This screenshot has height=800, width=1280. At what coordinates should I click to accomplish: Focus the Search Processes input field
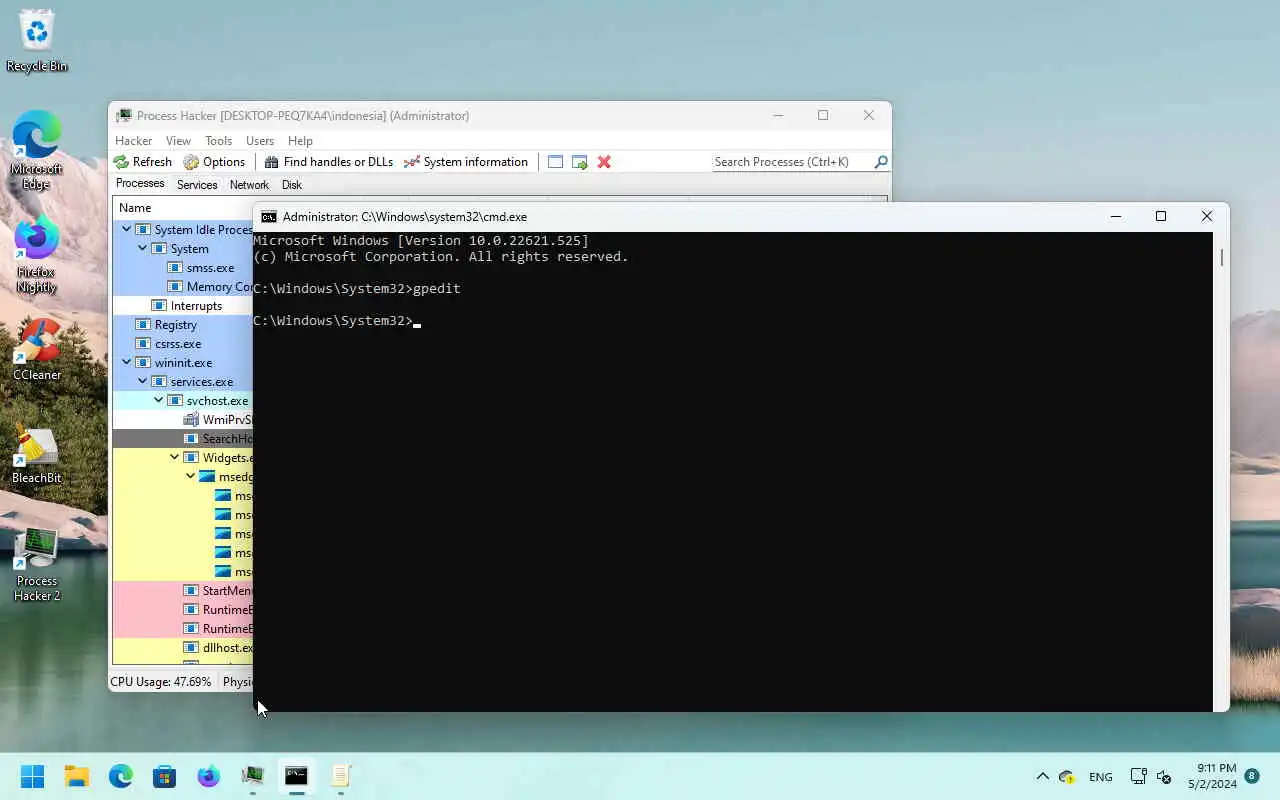coord(791,162)
